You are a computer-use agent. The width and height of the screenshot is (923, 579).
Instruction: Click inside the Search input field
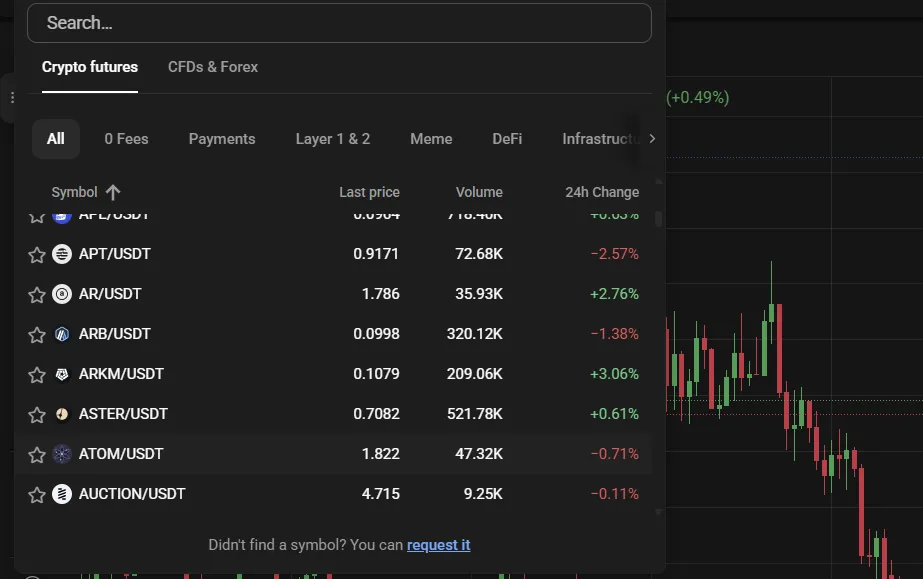338,22
